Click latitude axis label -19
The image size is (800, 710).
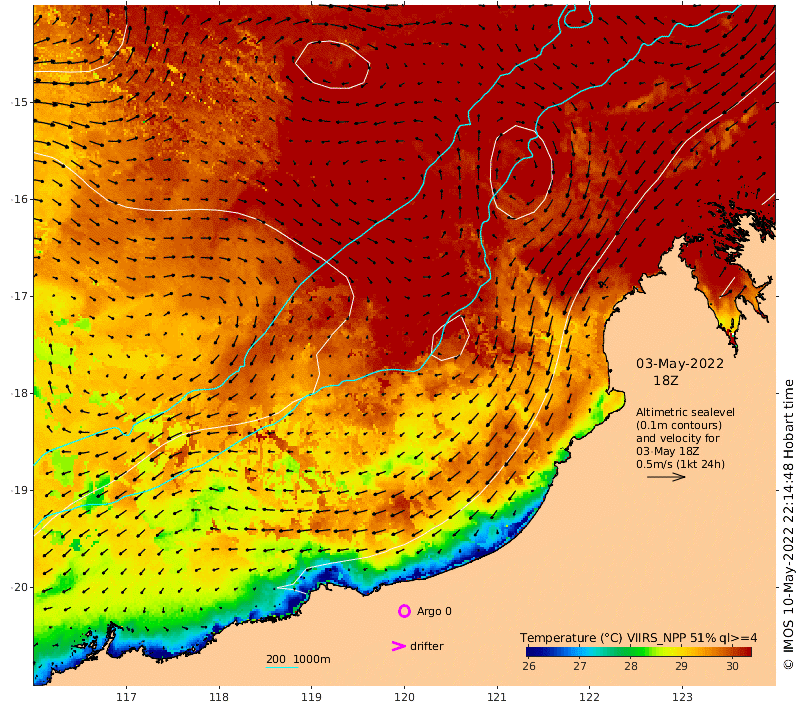[x=19, y=490]
